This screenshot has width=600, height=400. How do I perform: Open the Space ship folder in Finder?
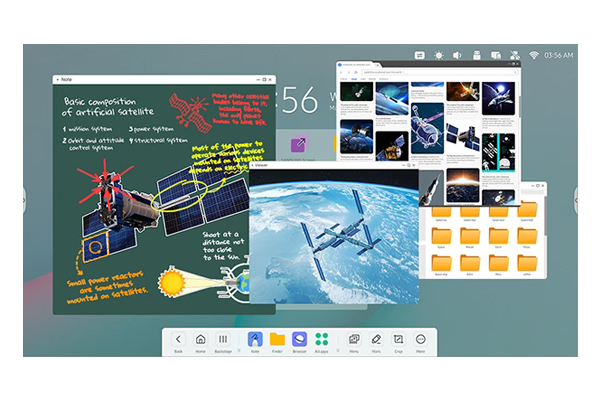[441, 265]
